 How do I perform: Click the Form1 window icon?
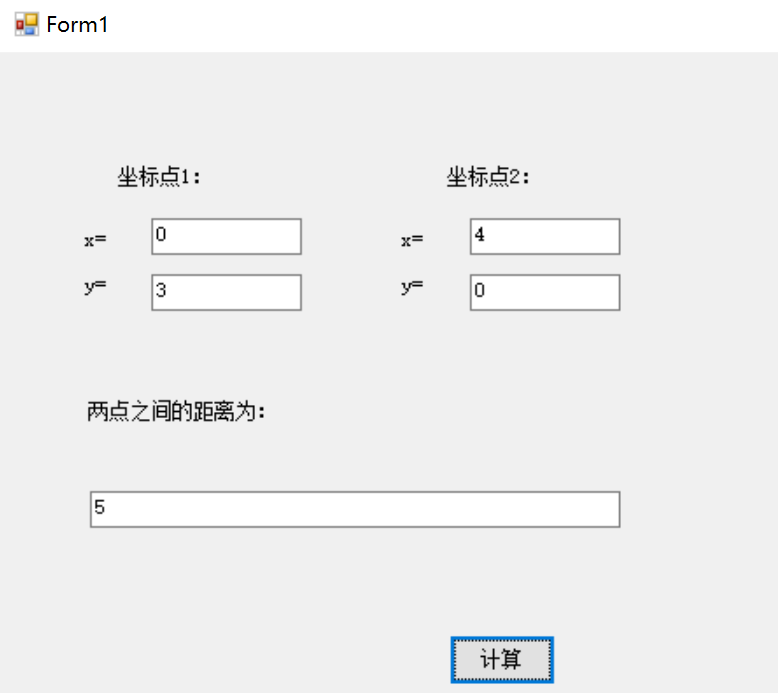[26, 25]
